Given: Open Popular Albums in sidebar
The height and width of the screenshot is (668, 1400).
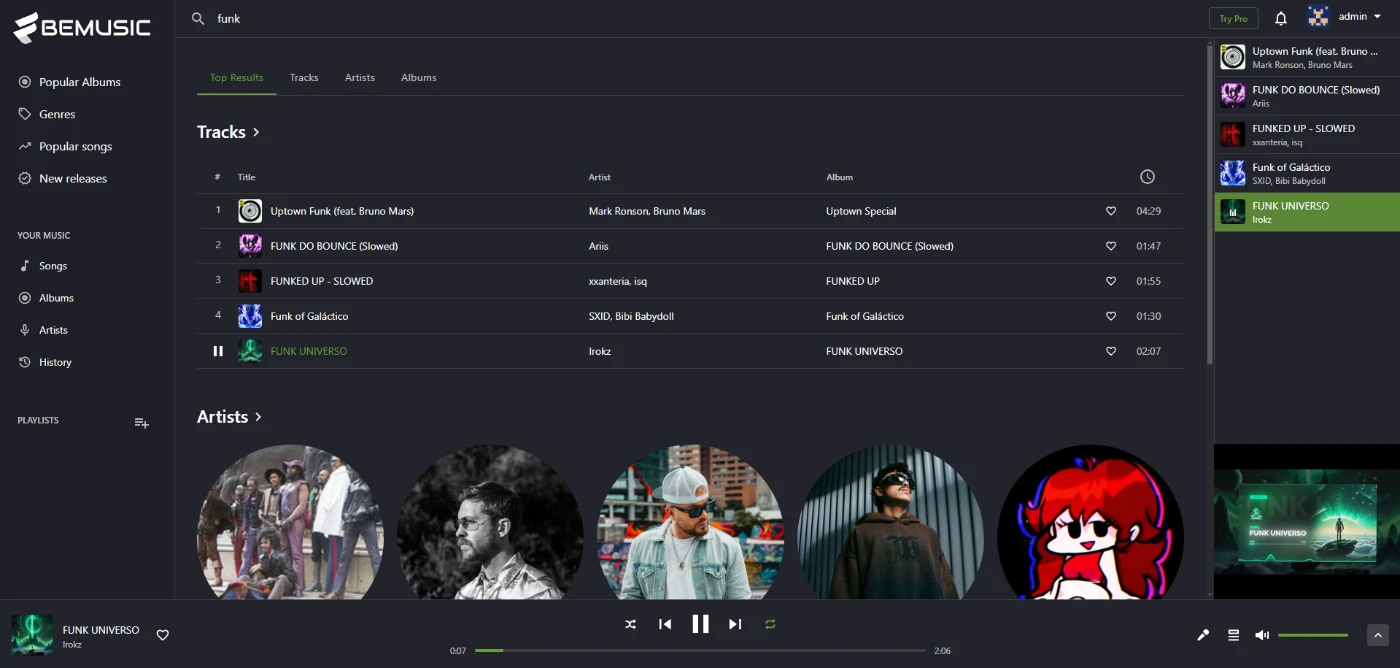Looking at the screenshot, I should 79,82.
